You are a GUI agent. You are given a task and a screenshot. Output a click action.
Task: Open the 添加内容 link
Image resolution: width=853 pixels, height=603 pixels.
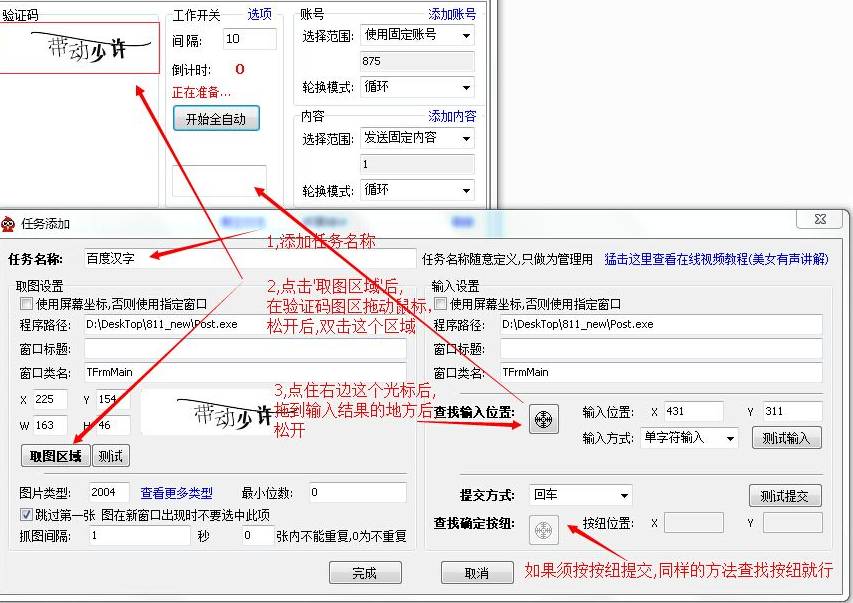pos(452,116)
